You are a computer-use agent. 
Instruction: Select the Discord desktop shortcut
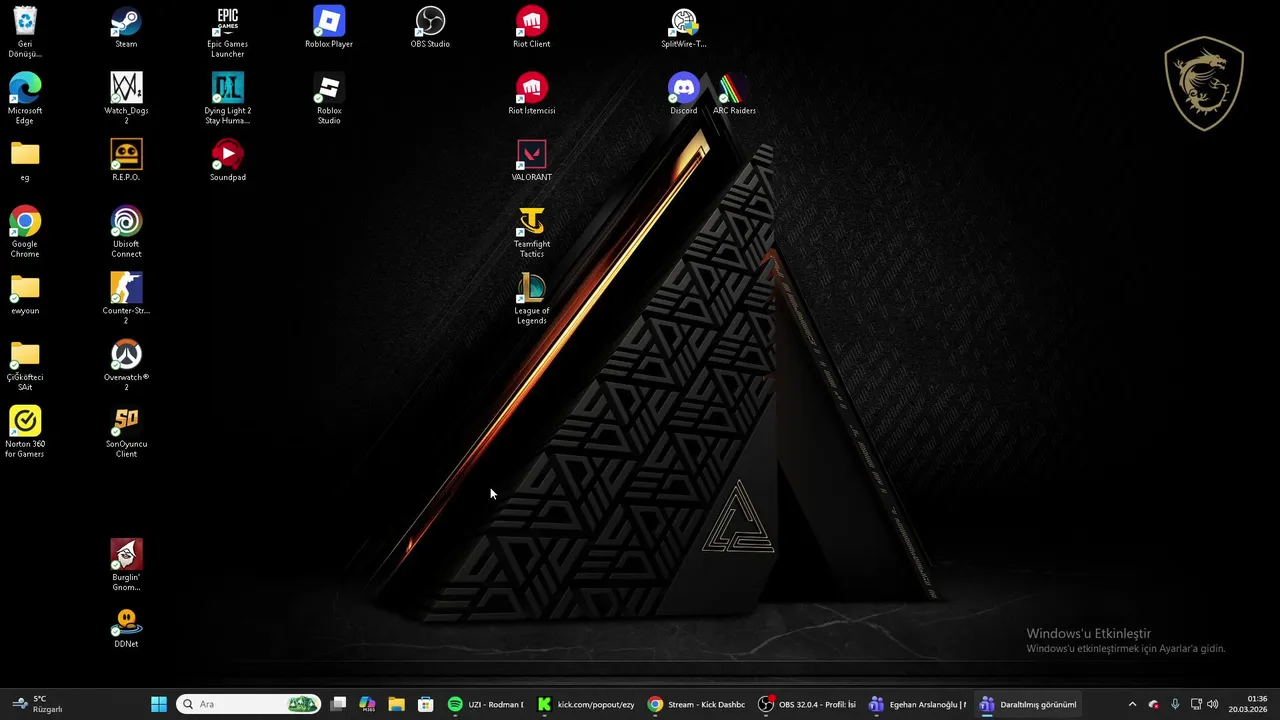click(x=684, y=93)
